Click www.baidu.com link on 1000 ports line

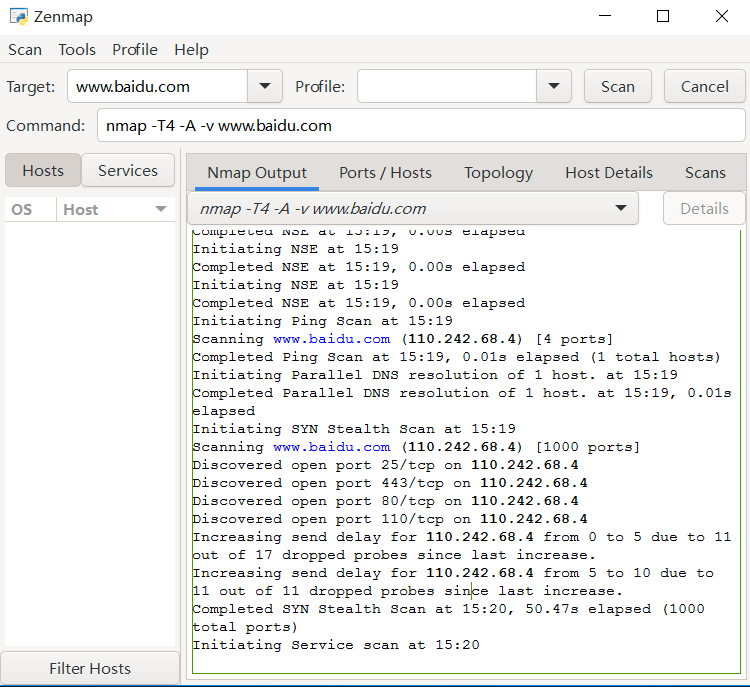click(331, 447)
